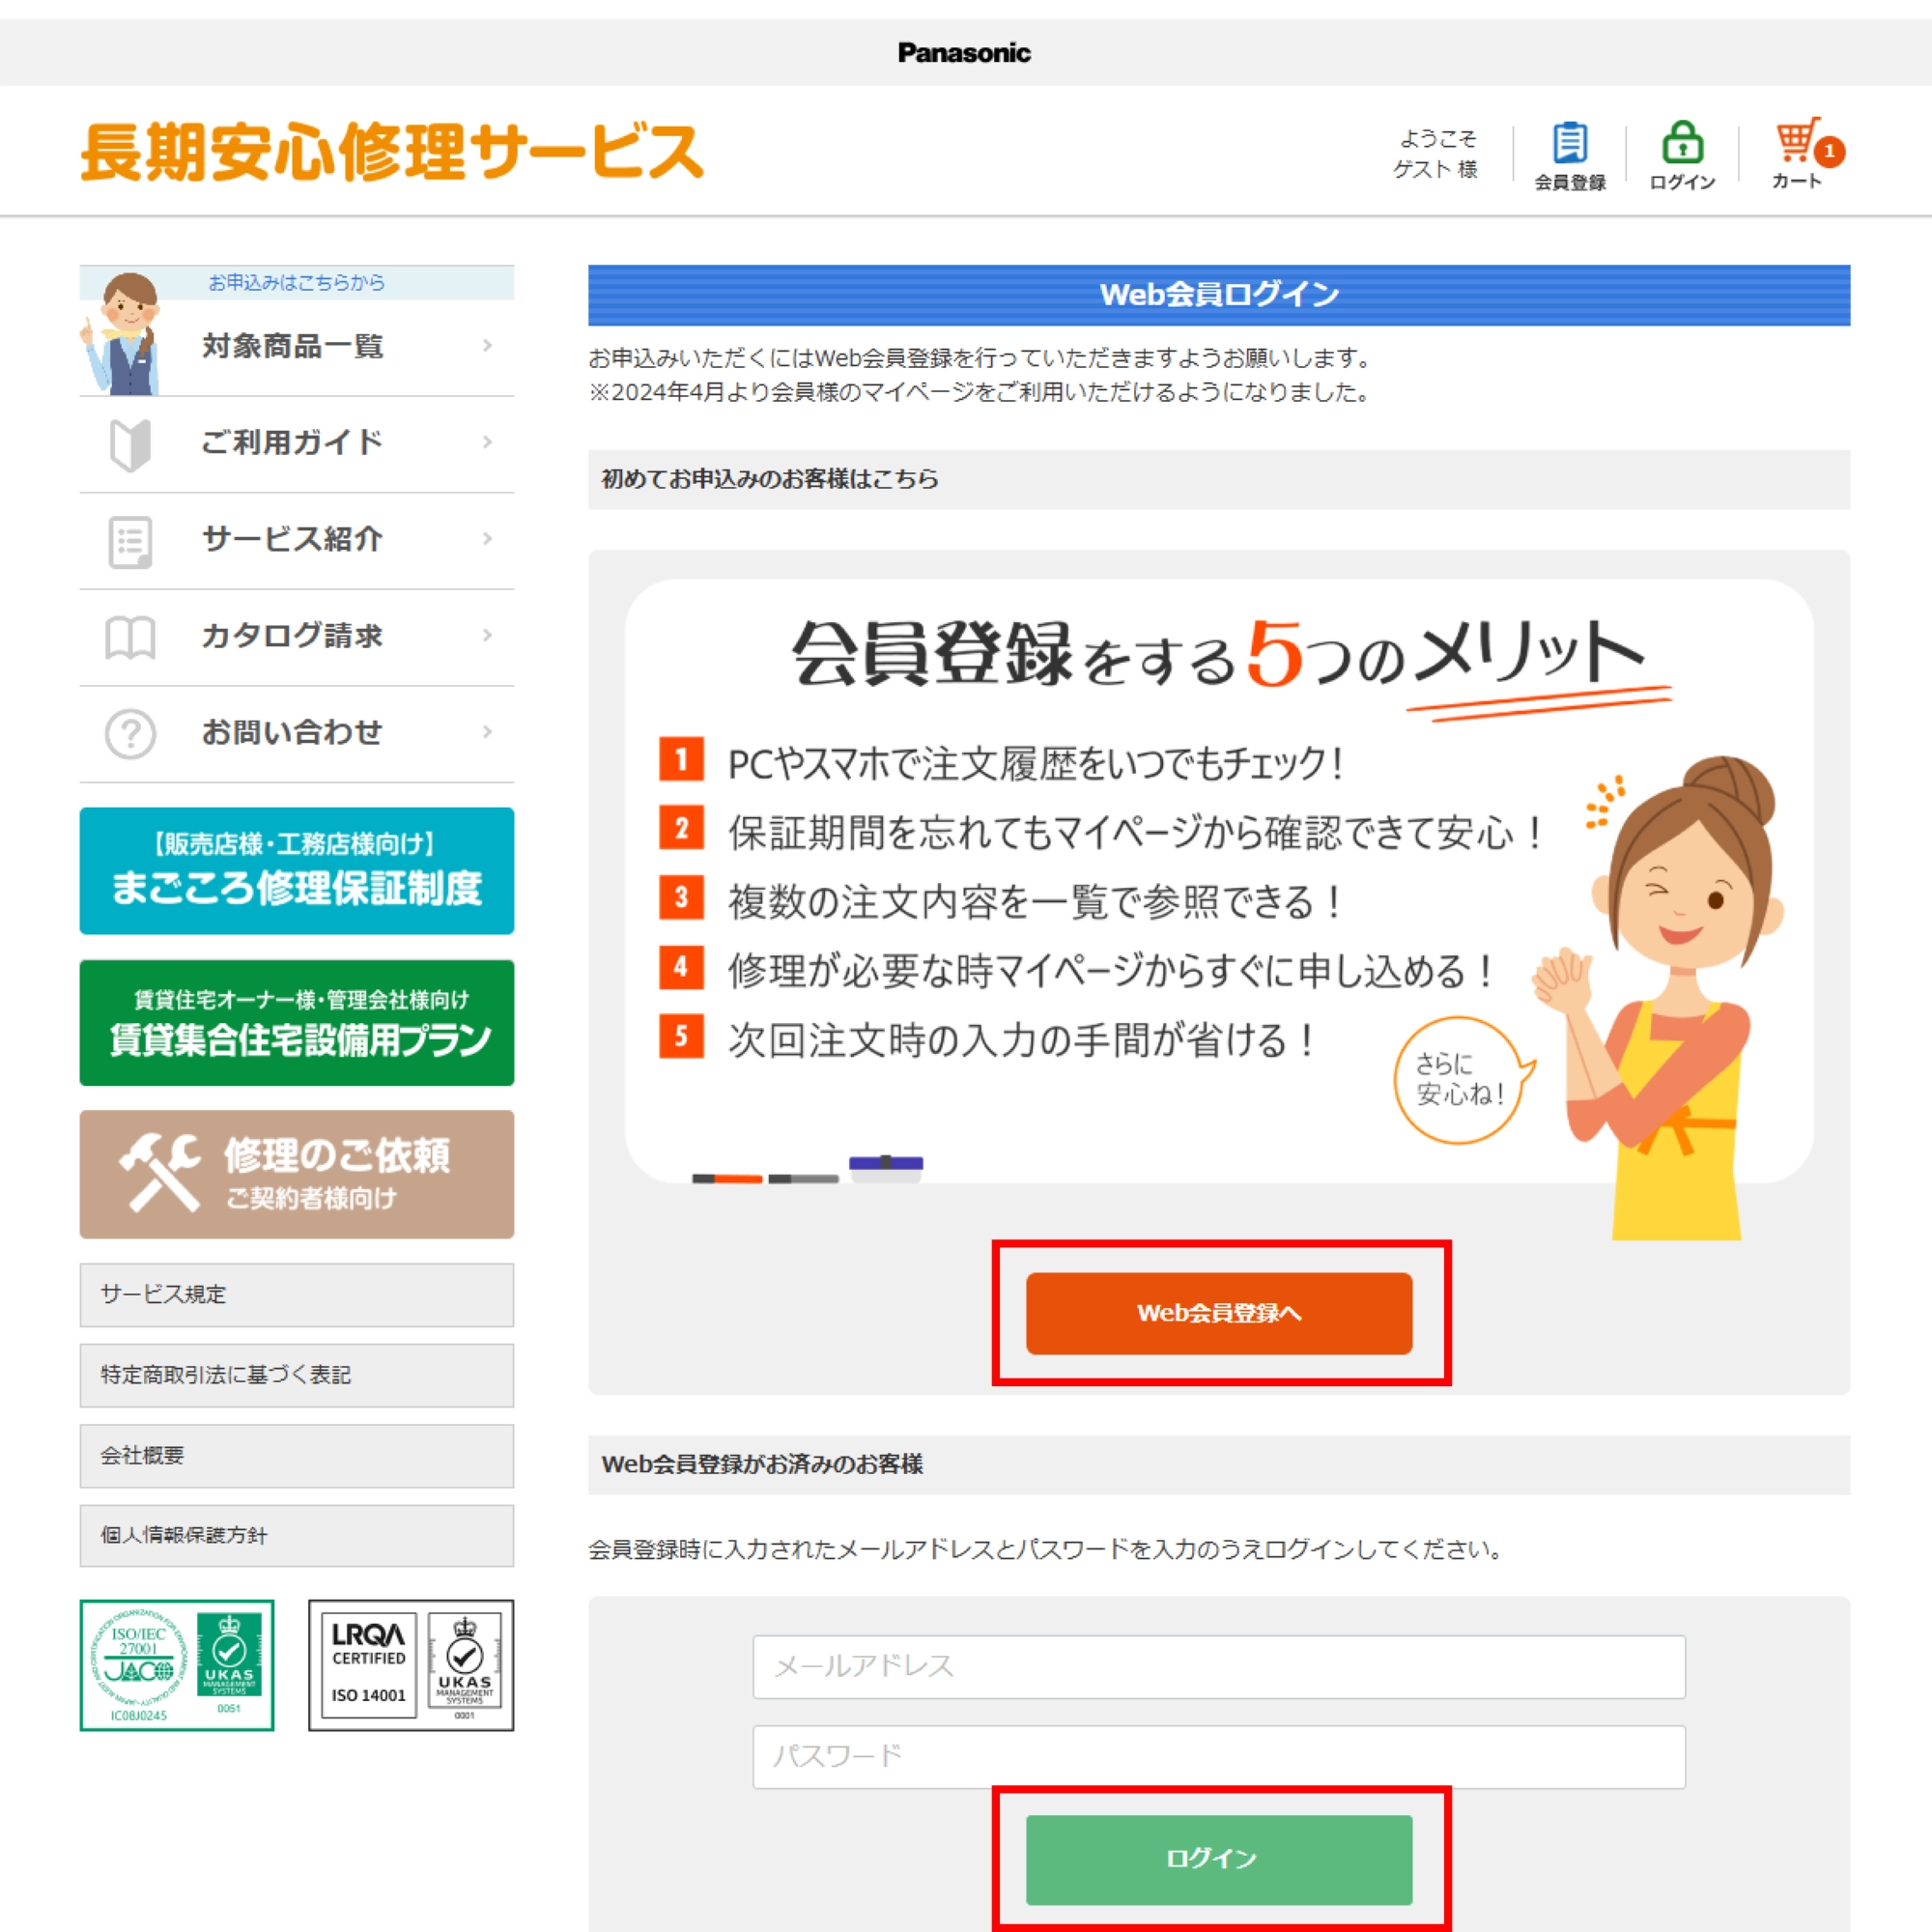Open the shopping cart icon
The image size is (1932, 1932).
pos(1796,142)
